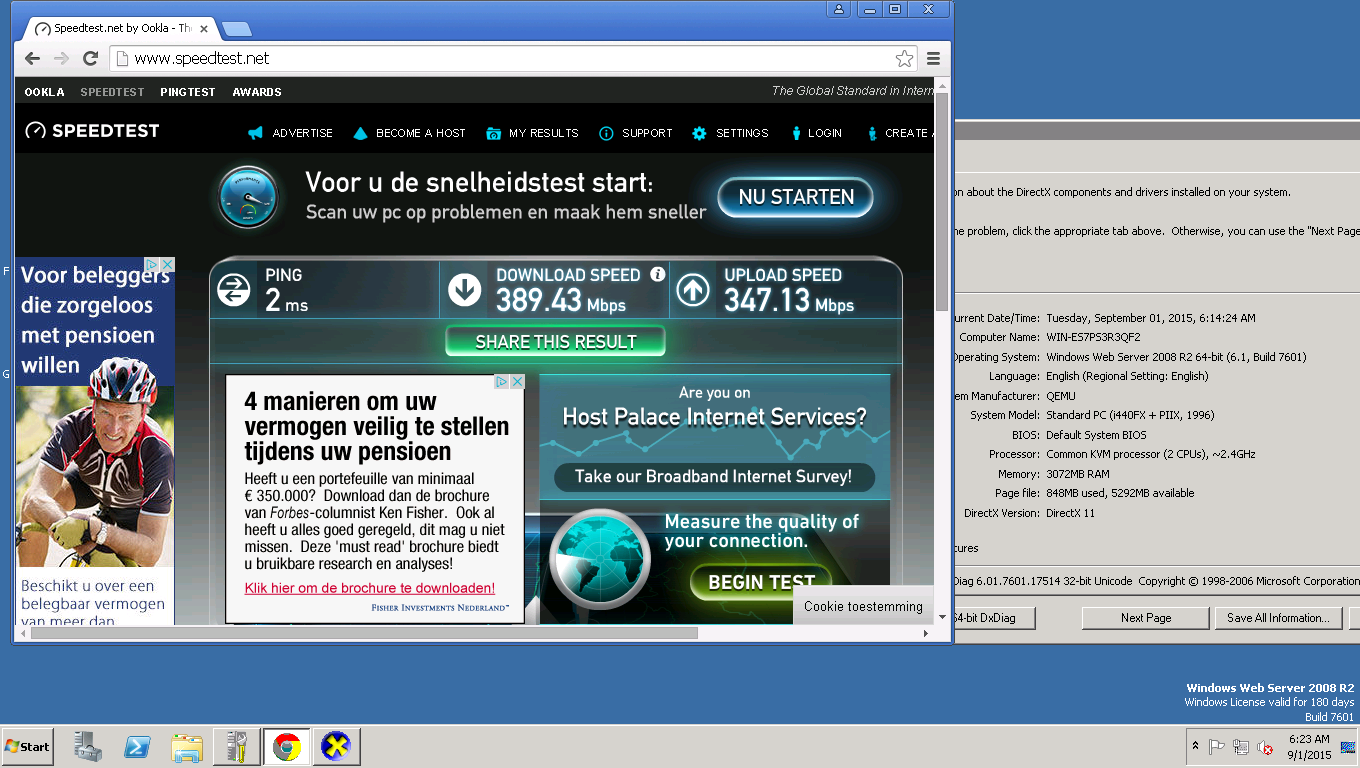1360x768 pixels.
Task: Select the Speedtest.net by Ookla tab
Action: click(x=120, y=28)
